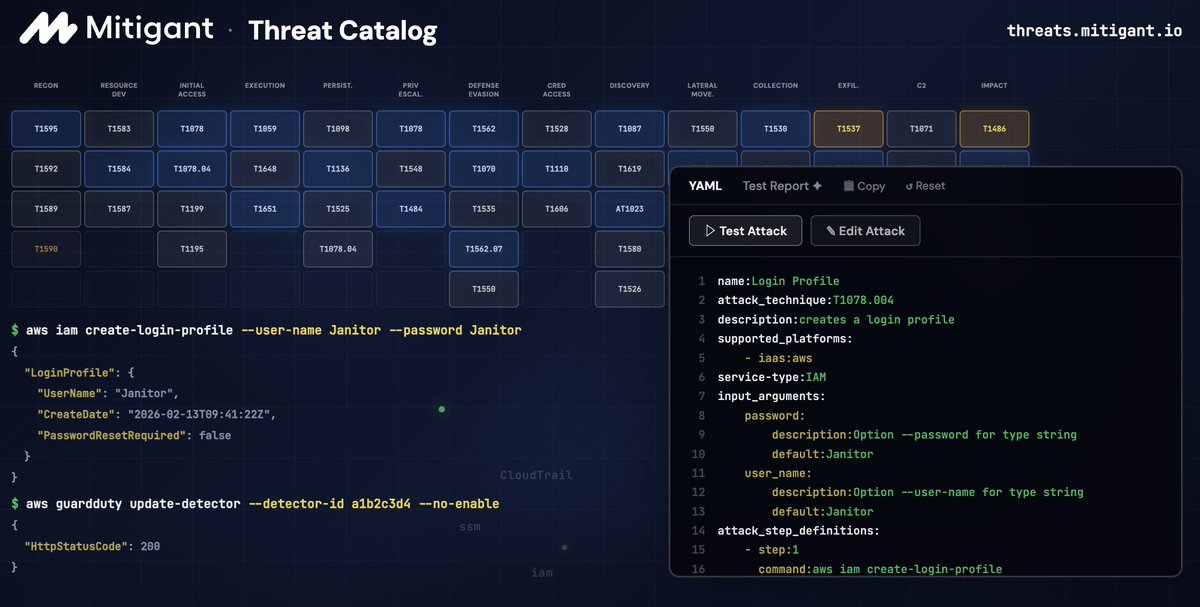The width and height of the screenshot is (1200, 607).
Task: Select the T1484 technique cell
Action: point(411,209)
